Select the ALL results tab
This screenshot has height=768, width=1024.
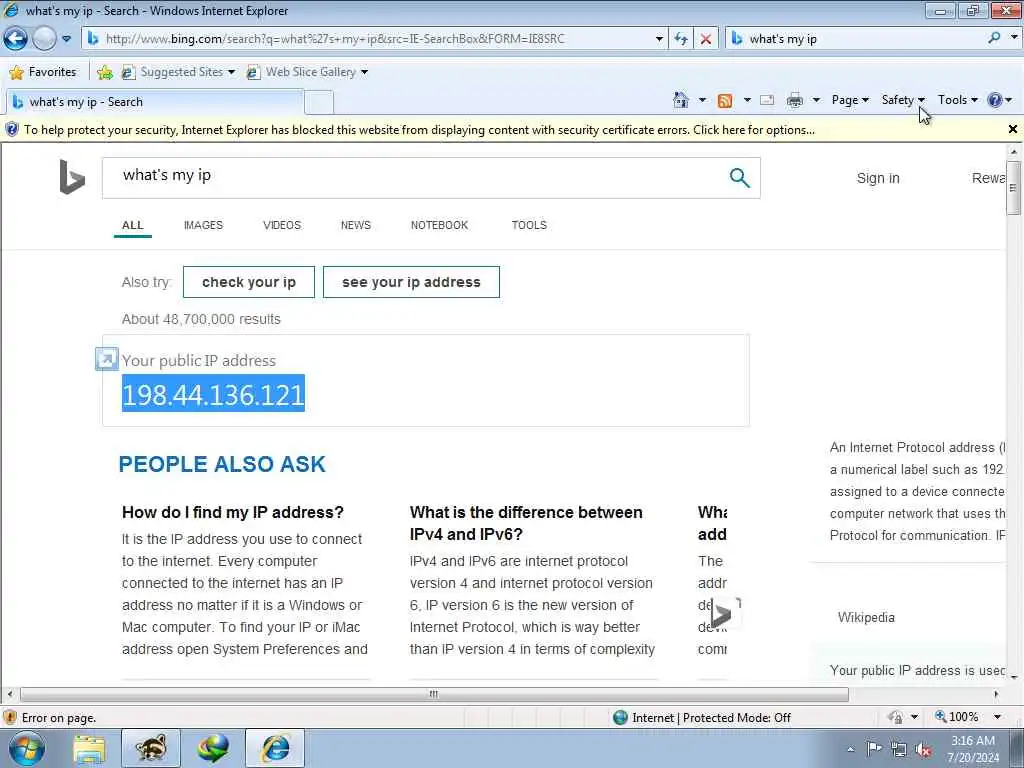pos(133,225)
